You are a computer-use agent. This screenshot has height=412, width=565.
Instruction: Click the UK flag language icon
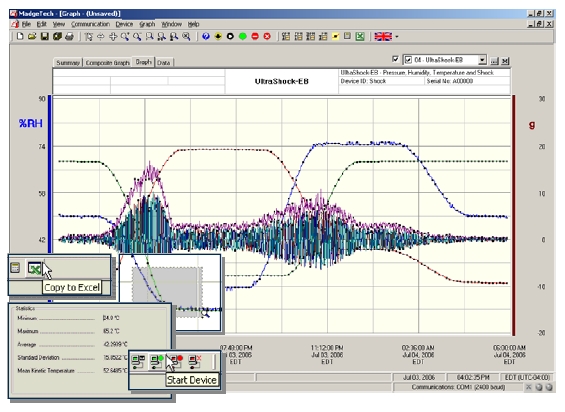tap(383, 36)
